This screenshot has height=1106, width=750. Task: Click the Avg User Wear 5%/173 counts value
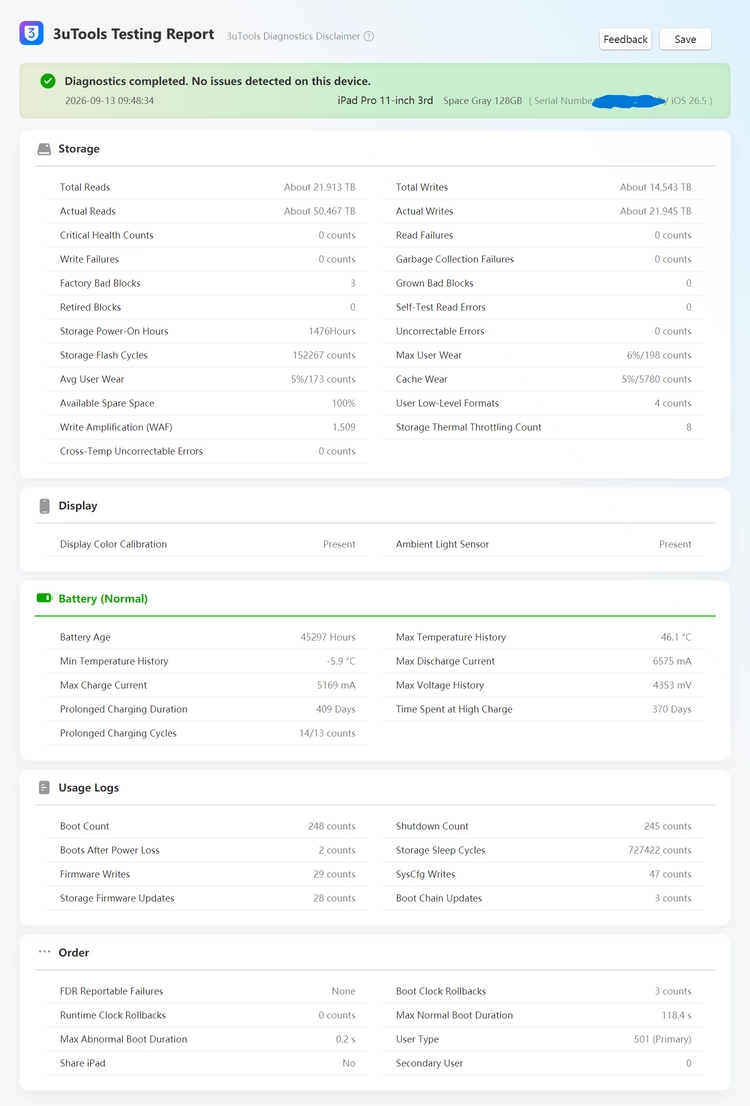point(323,379)
